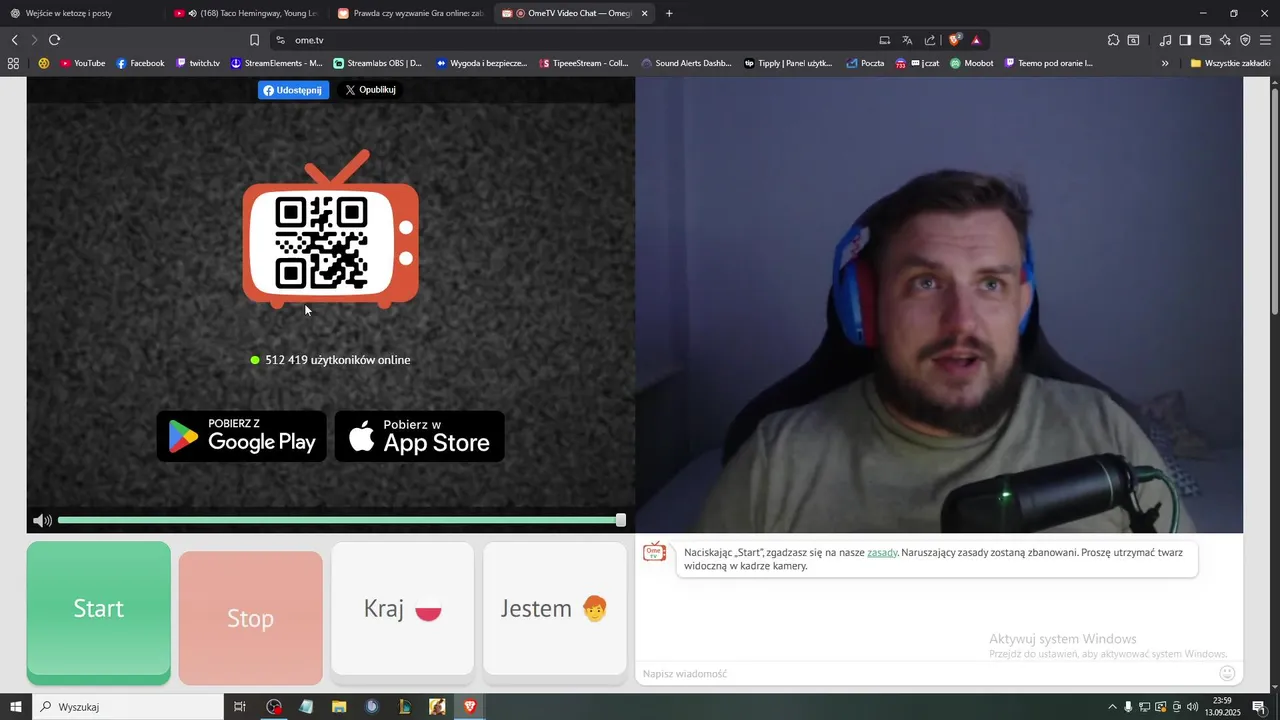Click the translate page icon
This screenshot has height=720, width=1280.
pyautogui.click(x=907, y=40)
